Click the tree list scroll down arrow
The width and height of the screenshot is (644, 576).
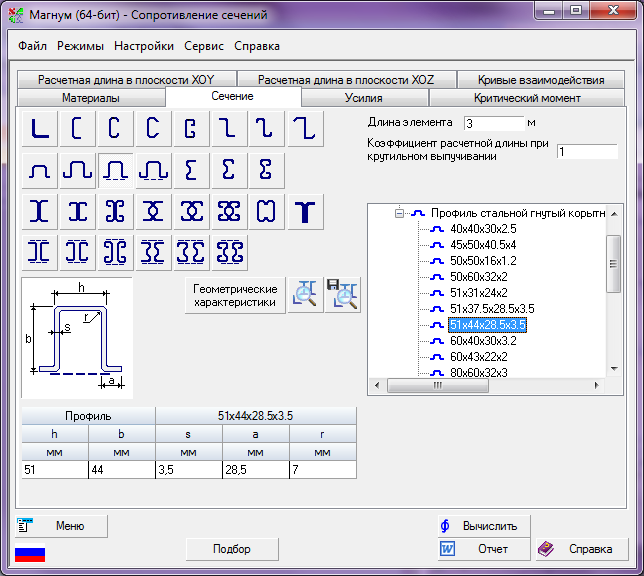click(x=614, y=369)
